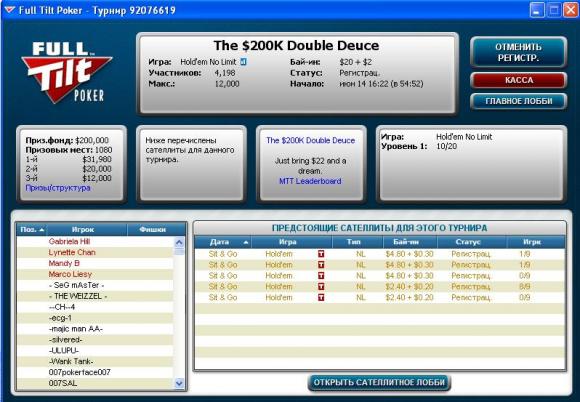
Task: Click the red T icon in third satellite row
Action: (x=321, y=276)
